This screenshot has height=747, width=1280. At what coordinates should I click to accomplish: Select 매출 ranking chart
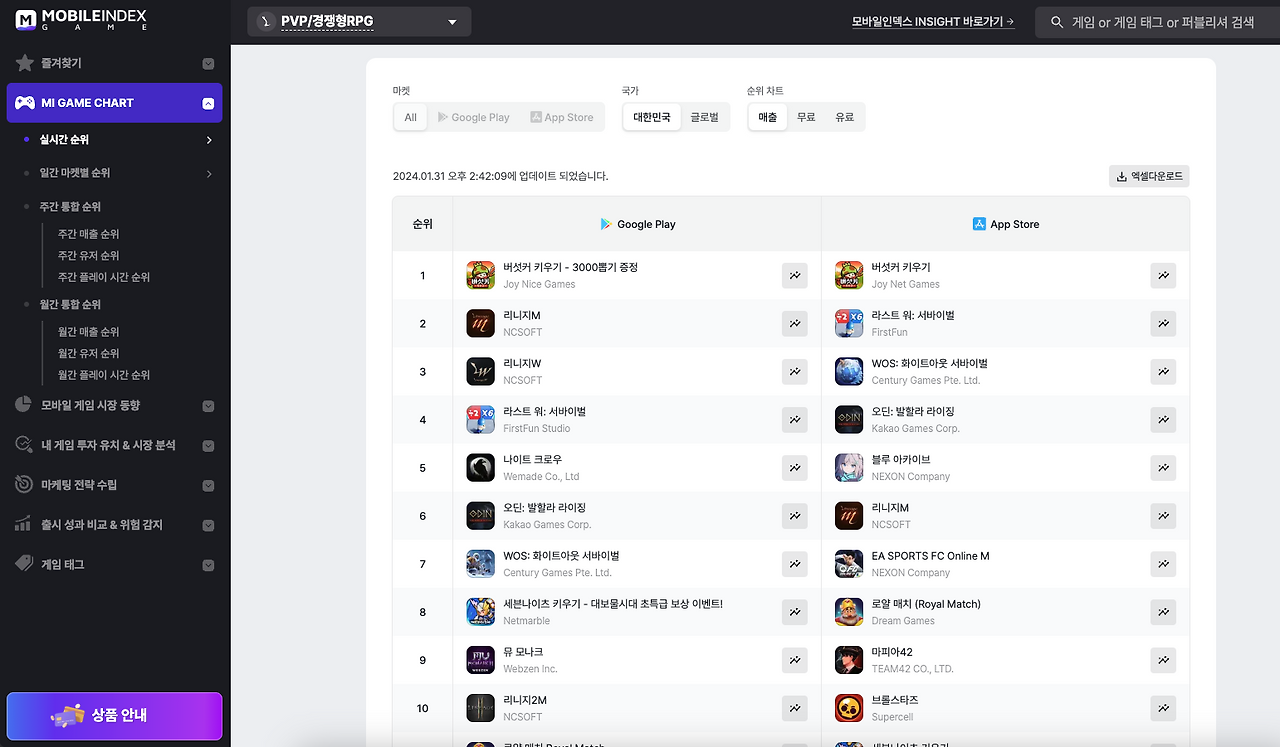tap(768, 117)
